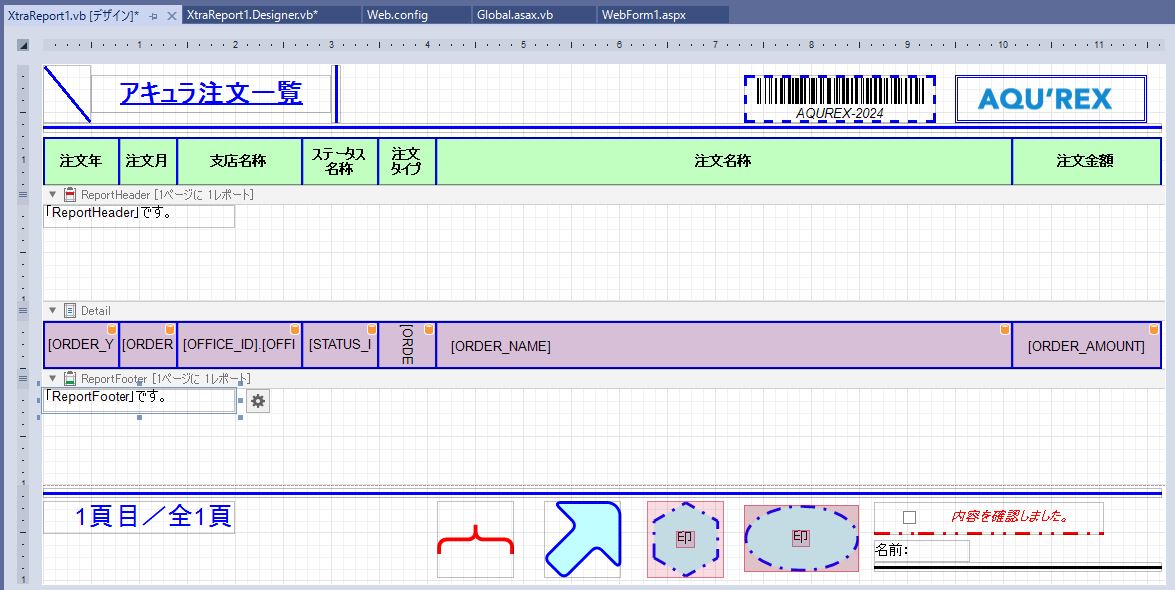Select the blue arrow shape
This screenshot has height=590, width=1175.
click(x=582, y=540)
